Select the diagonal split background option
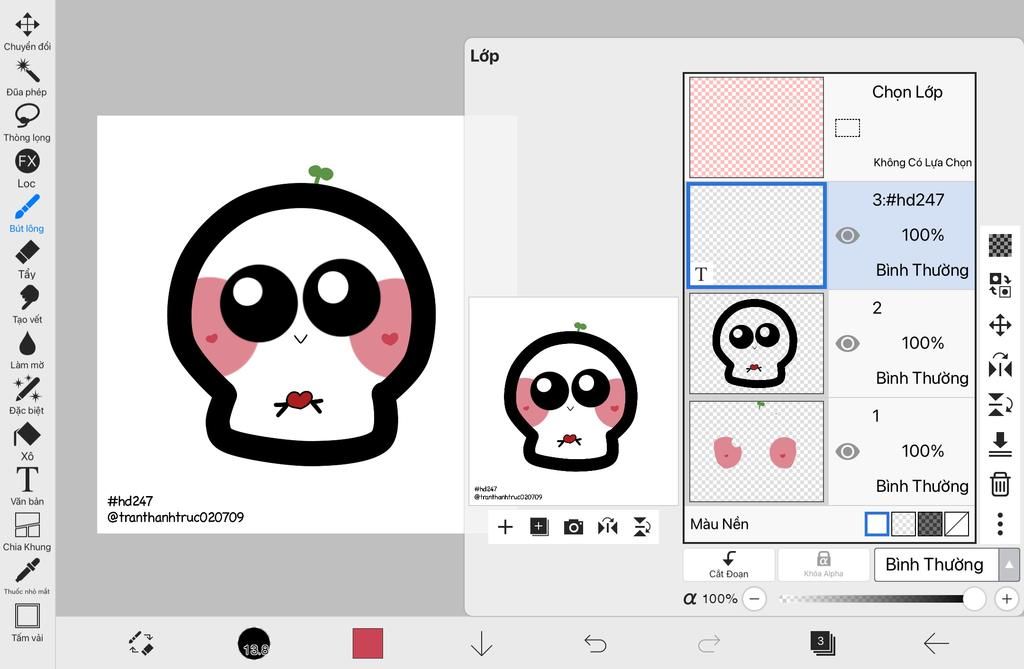 click(957, 524)
